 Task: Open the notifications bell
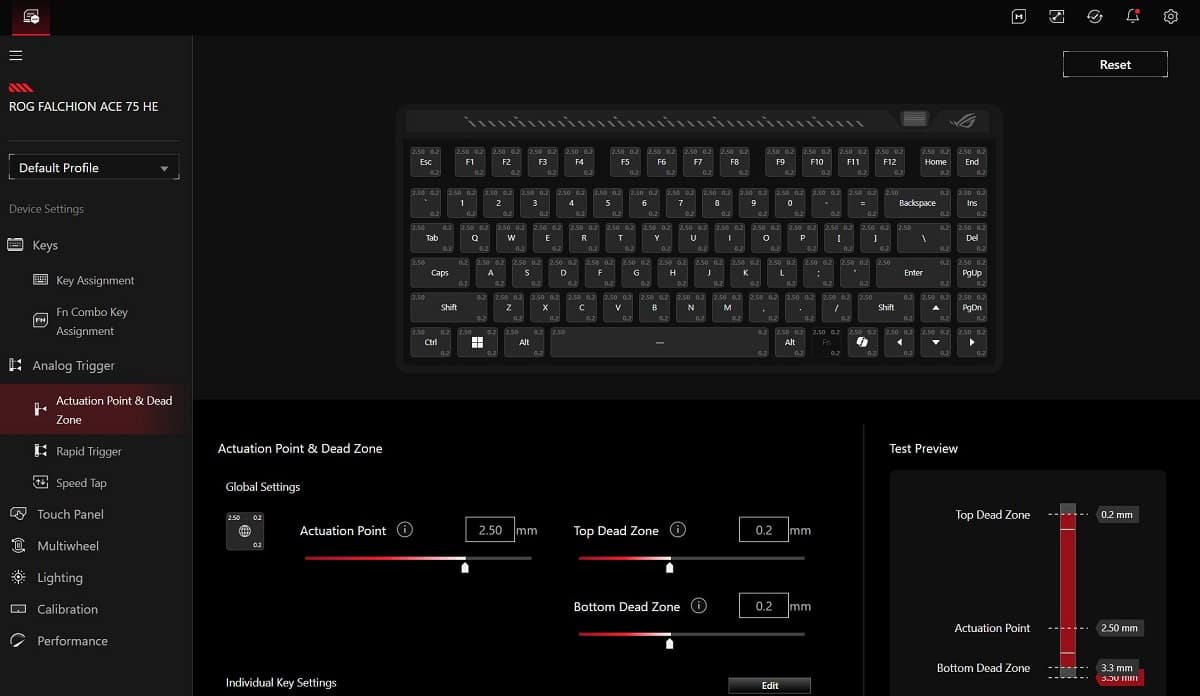(x=1133, y=16)
